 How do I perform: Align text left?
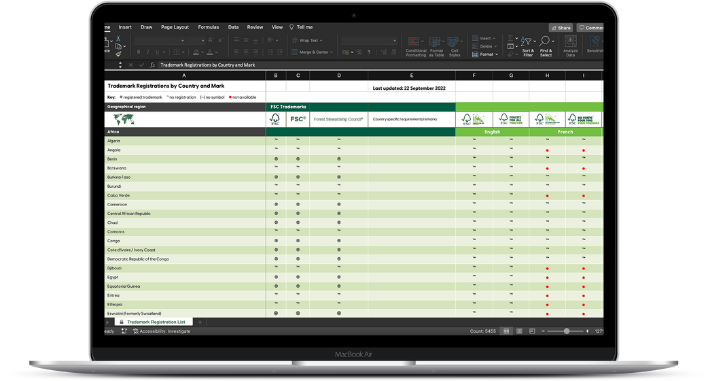point(236,52)
